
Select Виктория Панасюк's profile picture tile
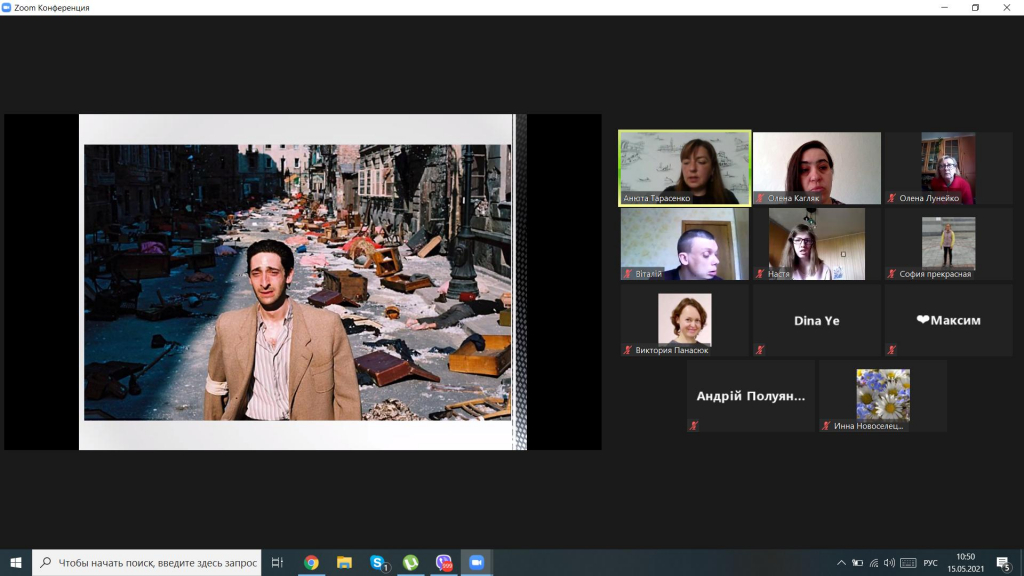tap(684, 319)
